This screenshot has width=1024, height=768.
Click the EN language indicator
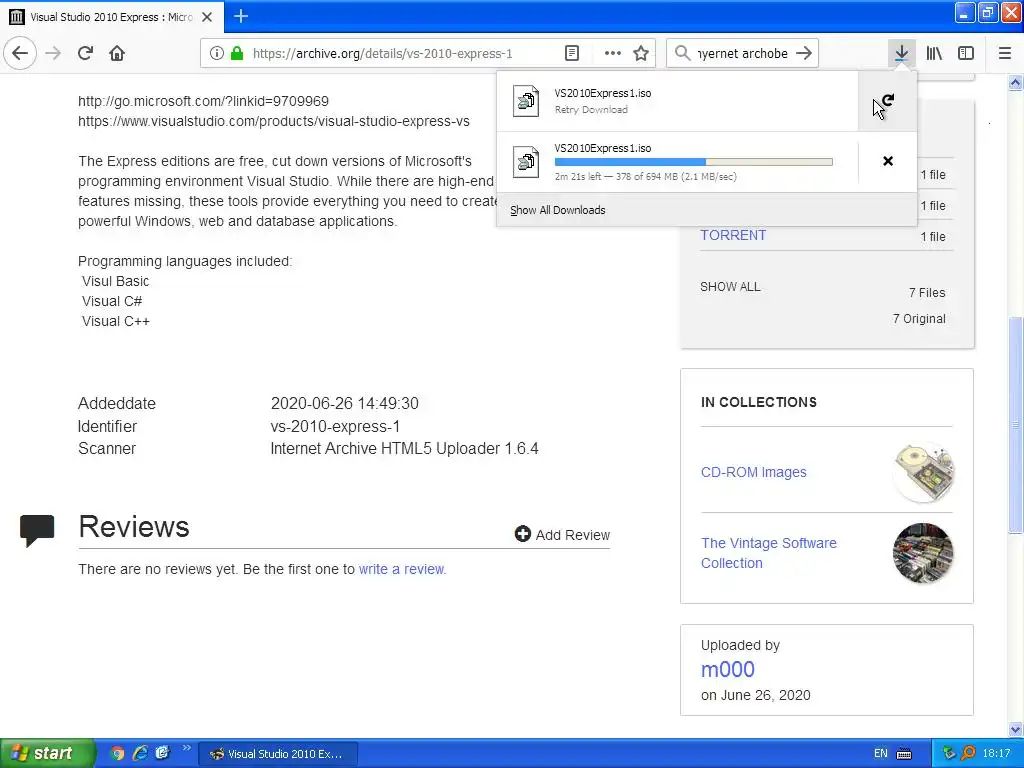(x=880, y=754)
